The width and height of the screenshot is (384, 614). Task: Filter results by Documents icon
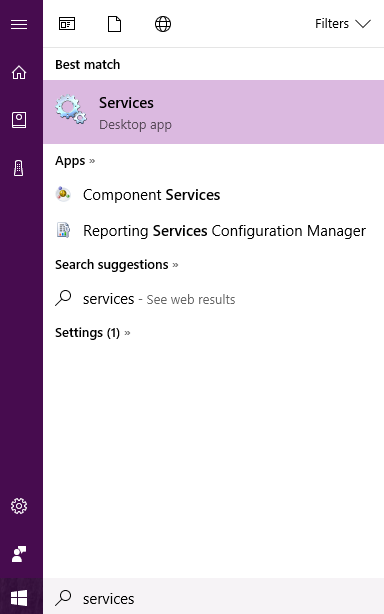(x=114, y=24)
